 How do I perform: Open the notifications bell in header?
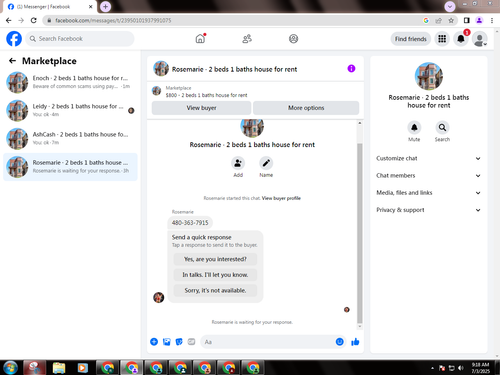pos(461,39)
